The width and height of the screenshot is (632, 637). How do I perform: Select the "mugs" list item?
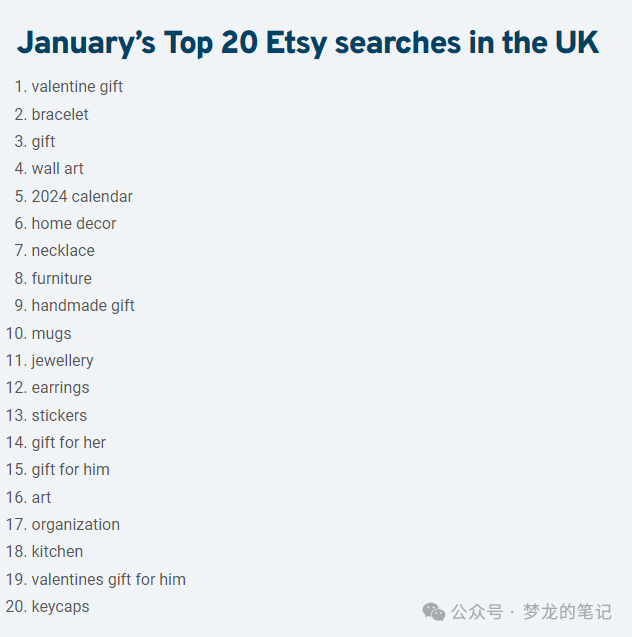point(51,333)
